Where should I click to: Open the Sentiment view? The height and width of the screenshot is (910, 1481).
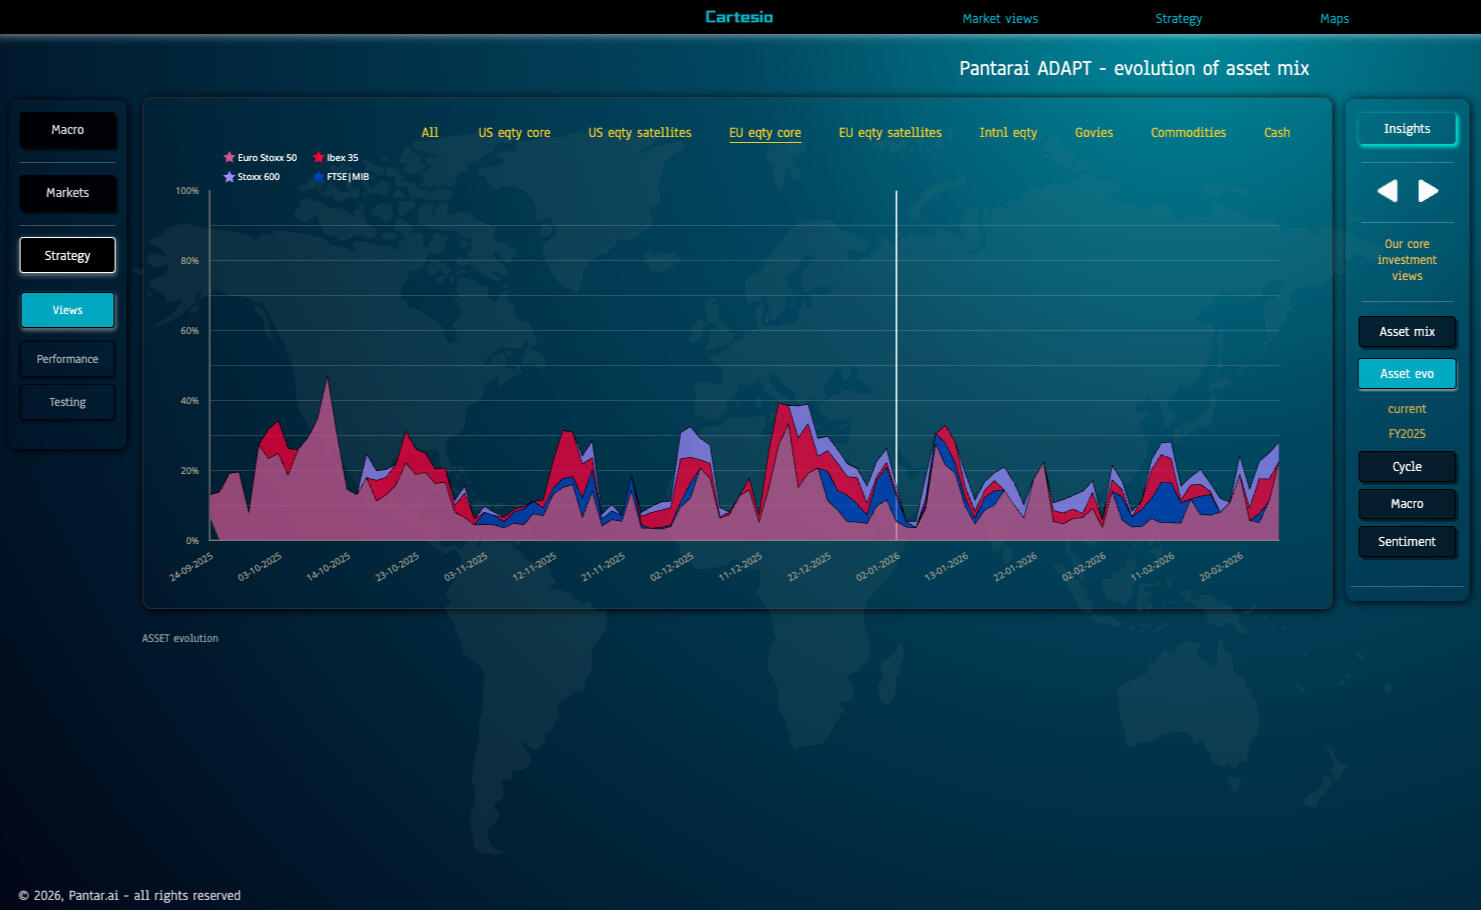click(1406, 542)
